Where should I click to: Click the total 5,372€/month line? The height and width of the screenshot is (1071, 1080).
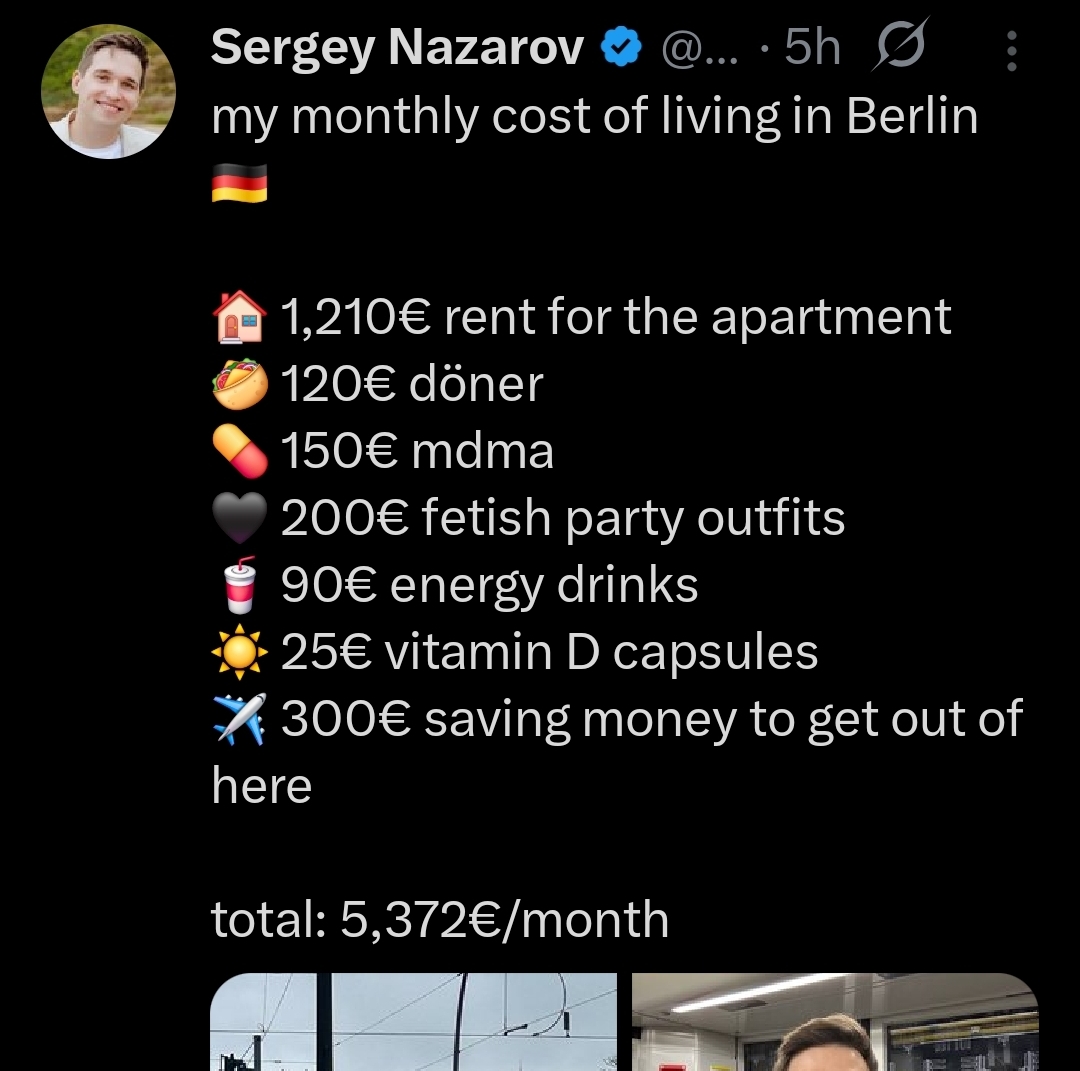coord(440,920)
